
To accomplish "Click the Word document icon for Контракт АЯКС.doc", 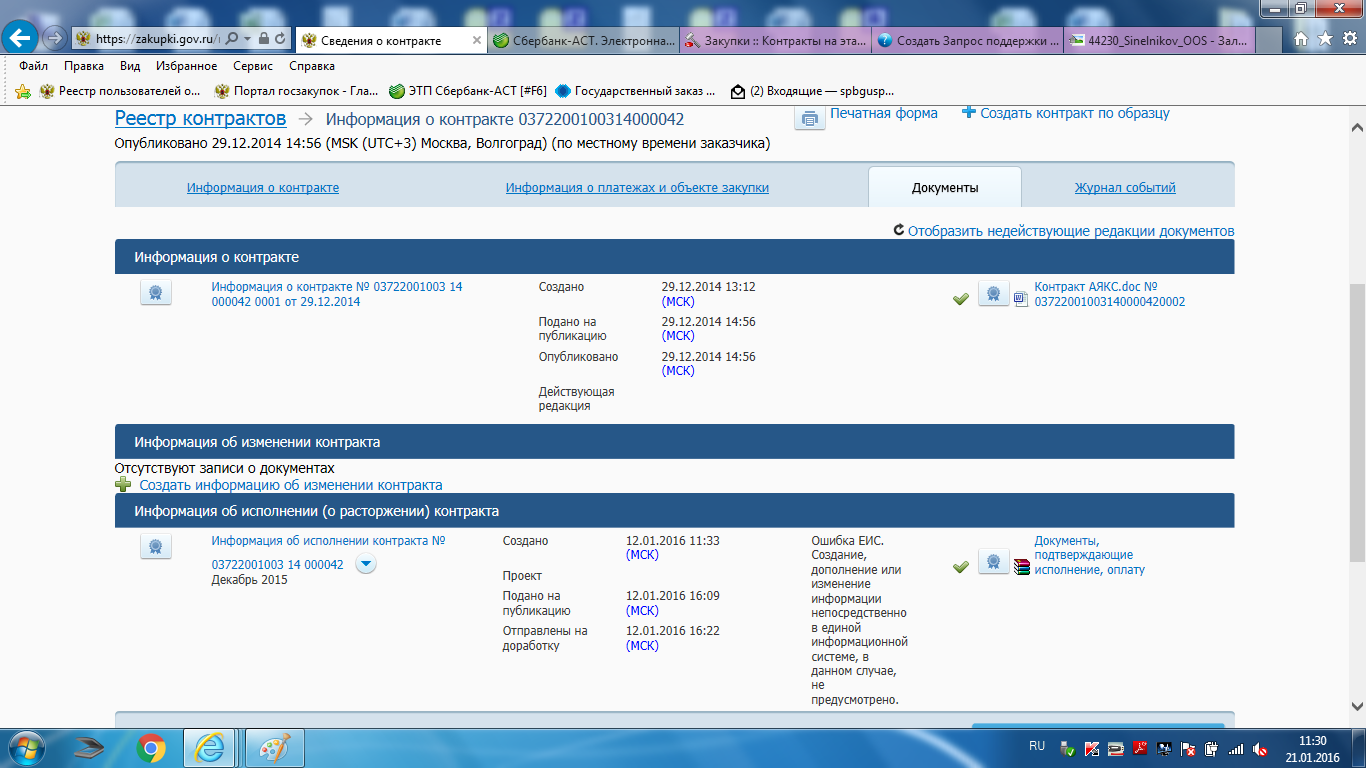I will [x=1021, y=298].
